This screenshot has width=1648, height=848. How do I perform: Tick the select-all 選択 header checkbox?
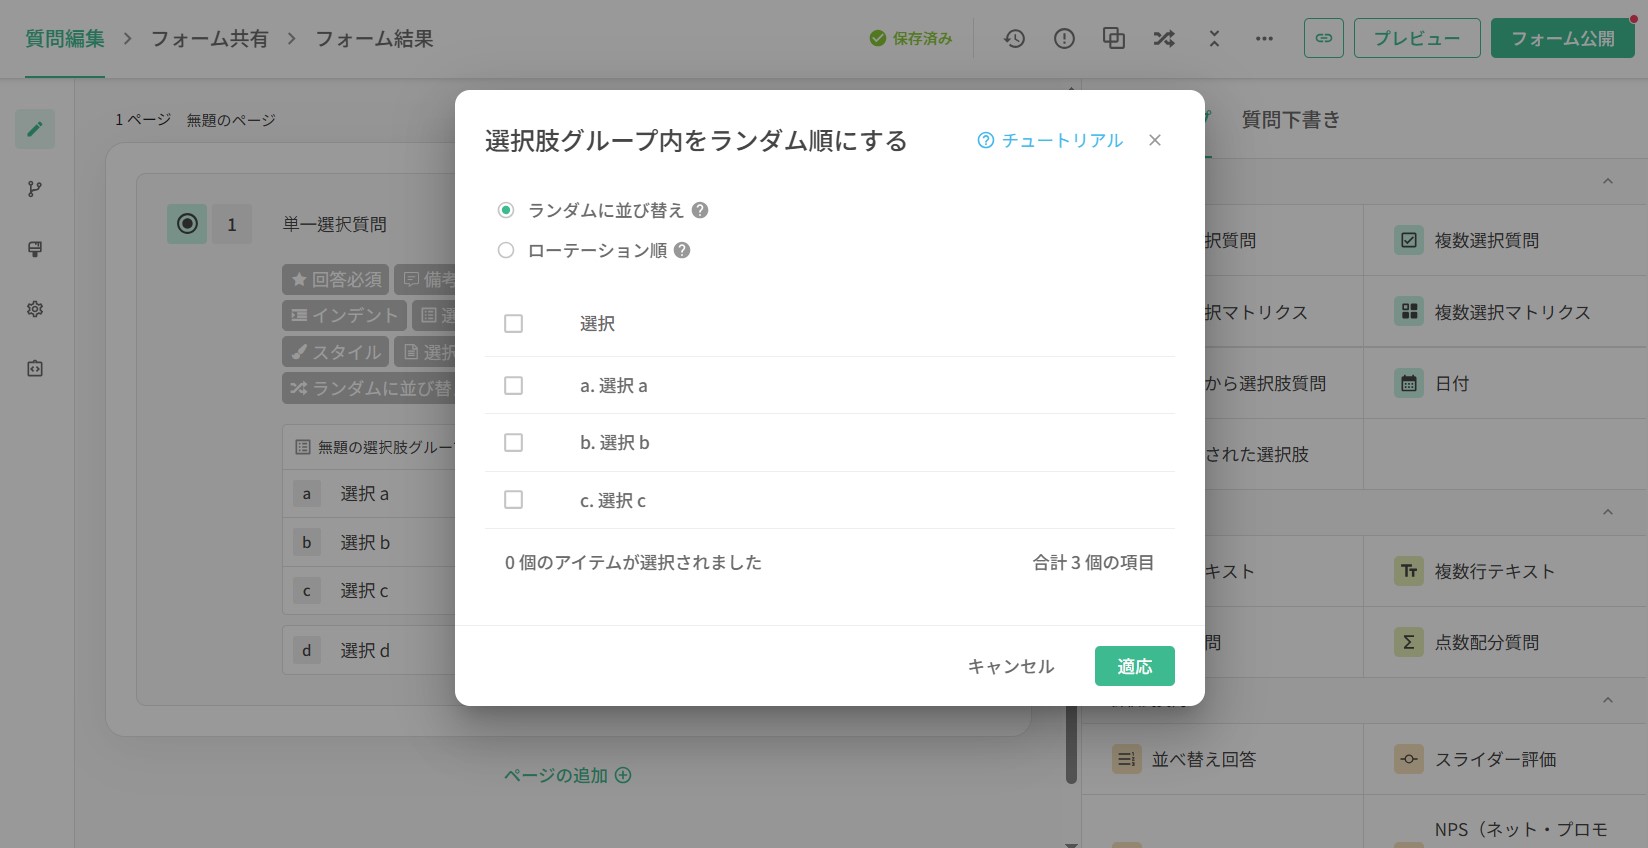tap(513, 324)
